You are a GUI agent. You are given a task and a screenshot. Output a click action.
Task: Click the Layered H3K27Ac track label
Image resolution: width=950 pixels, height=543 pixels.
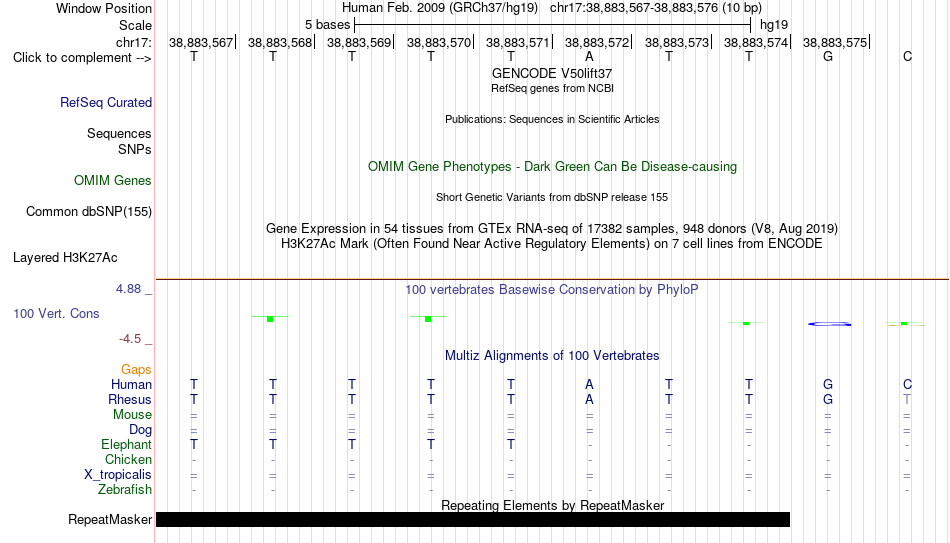[65, 258]
